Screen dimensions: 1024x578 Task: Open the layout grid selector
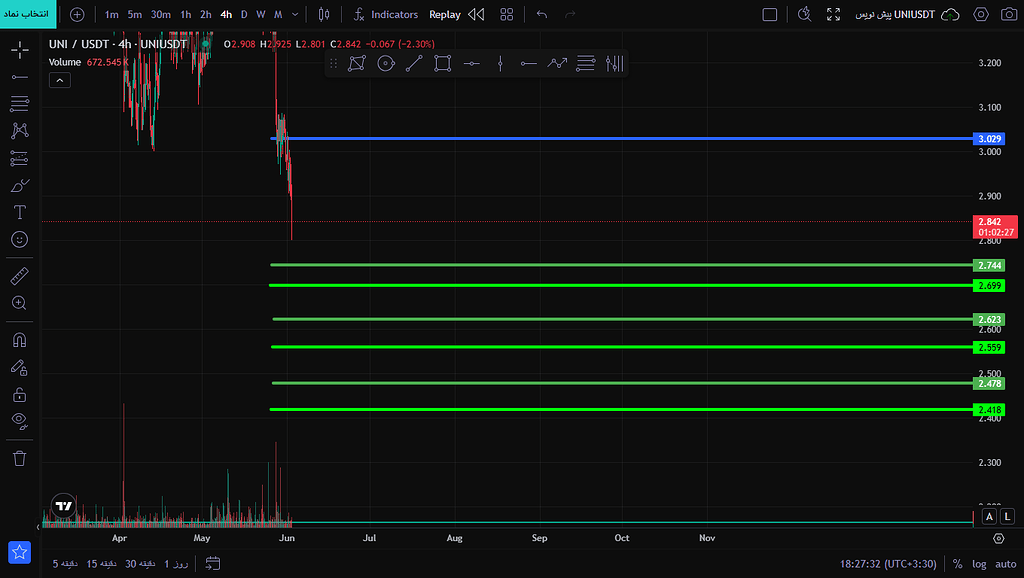(507, 14)
